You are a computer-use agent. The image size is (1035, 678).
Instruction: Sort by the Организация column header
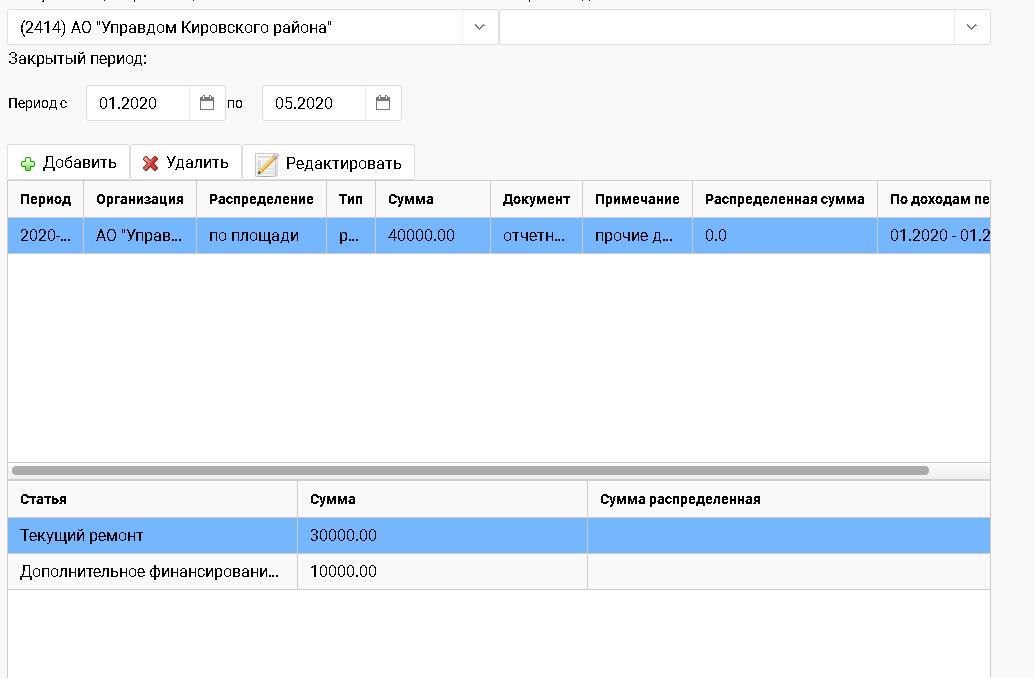click(x=139, y=199)
